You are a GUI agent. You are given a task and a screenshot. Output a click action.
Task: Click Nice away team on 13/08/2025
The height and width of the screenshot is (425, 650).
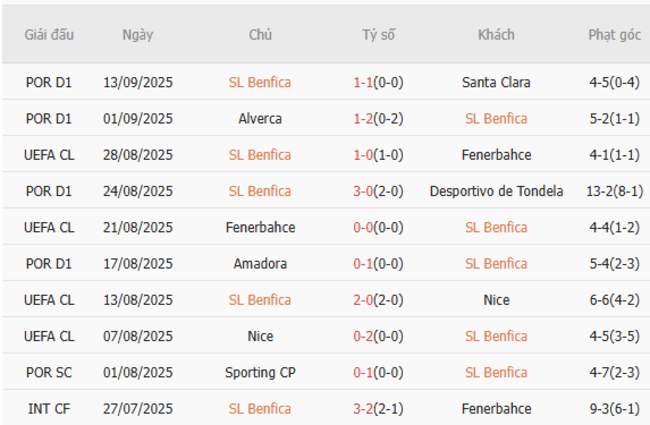[x=496, y=300]
